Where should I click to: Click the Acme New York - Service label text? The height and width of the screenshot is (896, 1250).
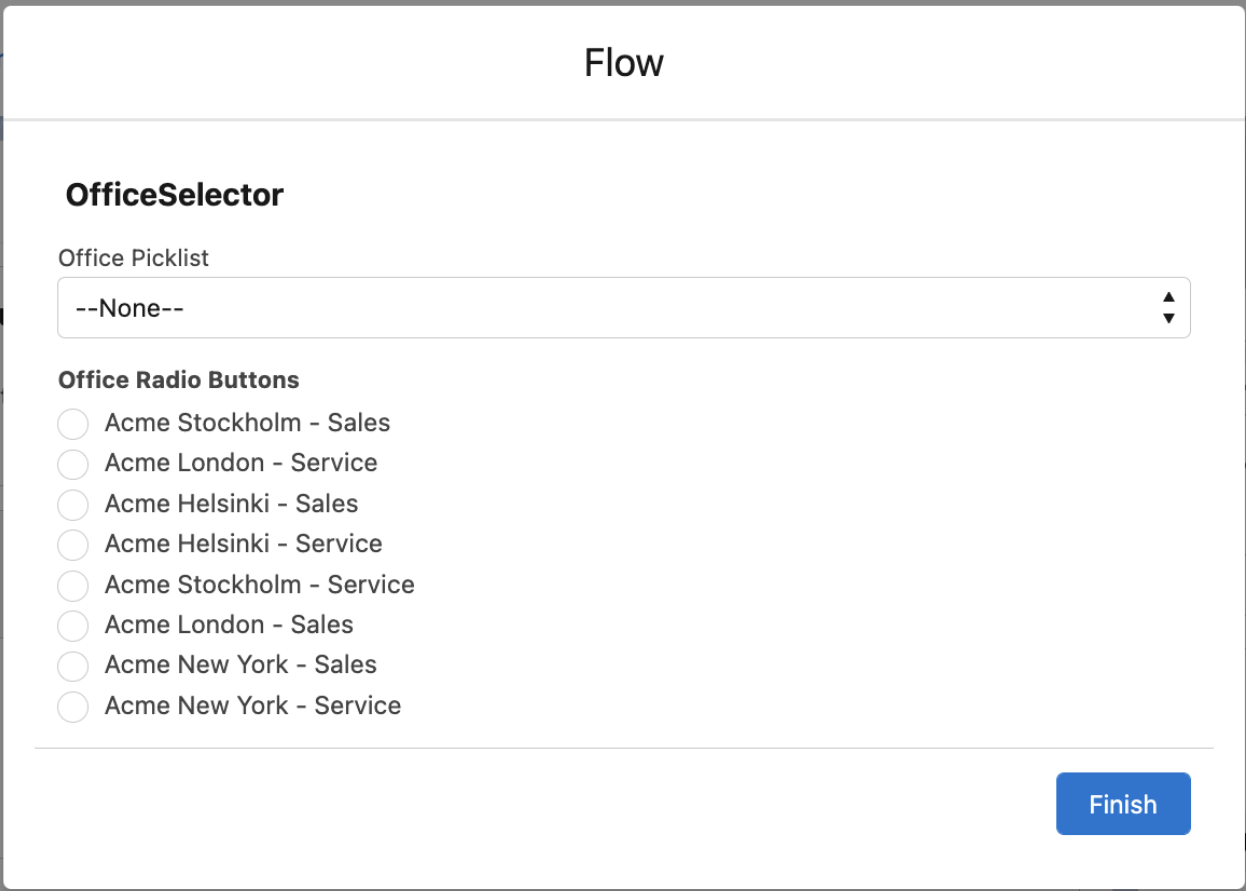(x=252, y=706)
